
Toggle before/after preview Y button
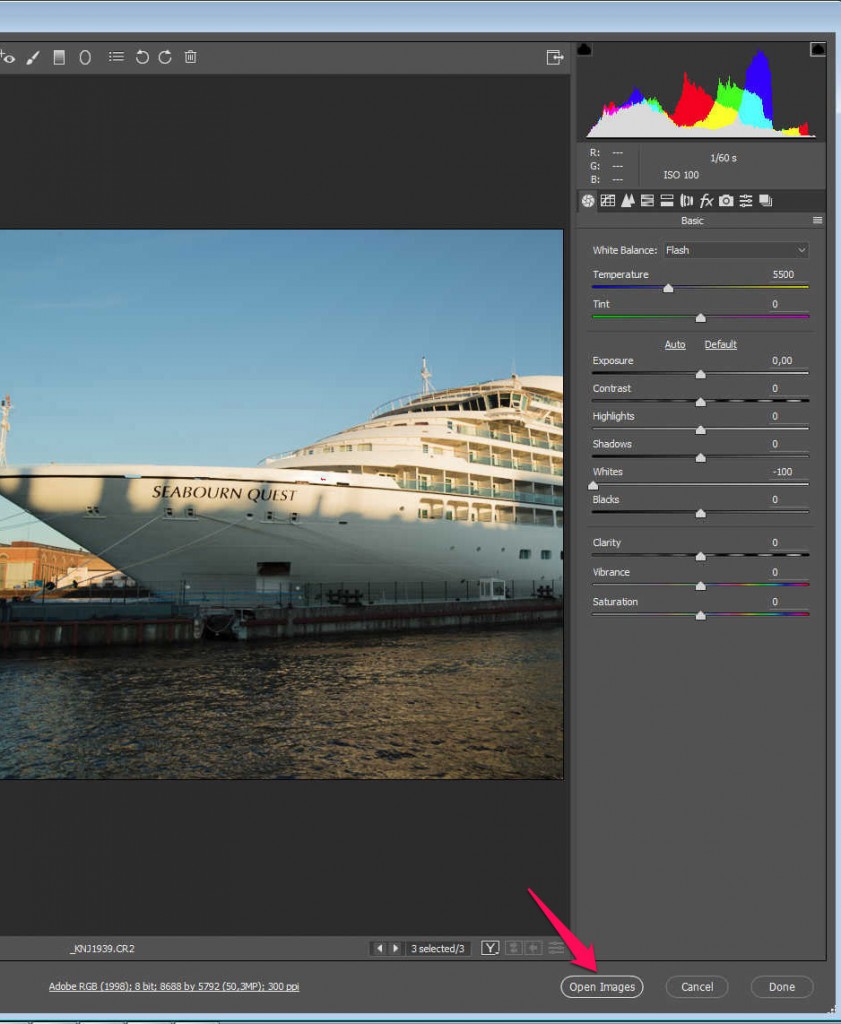point(490,948)
